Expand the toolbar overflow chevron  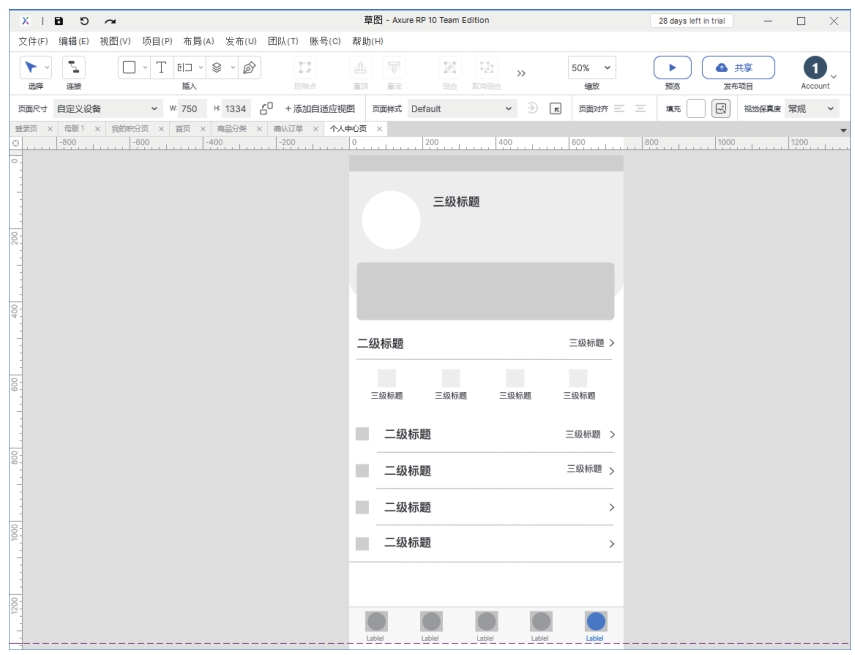coord(521,71)
